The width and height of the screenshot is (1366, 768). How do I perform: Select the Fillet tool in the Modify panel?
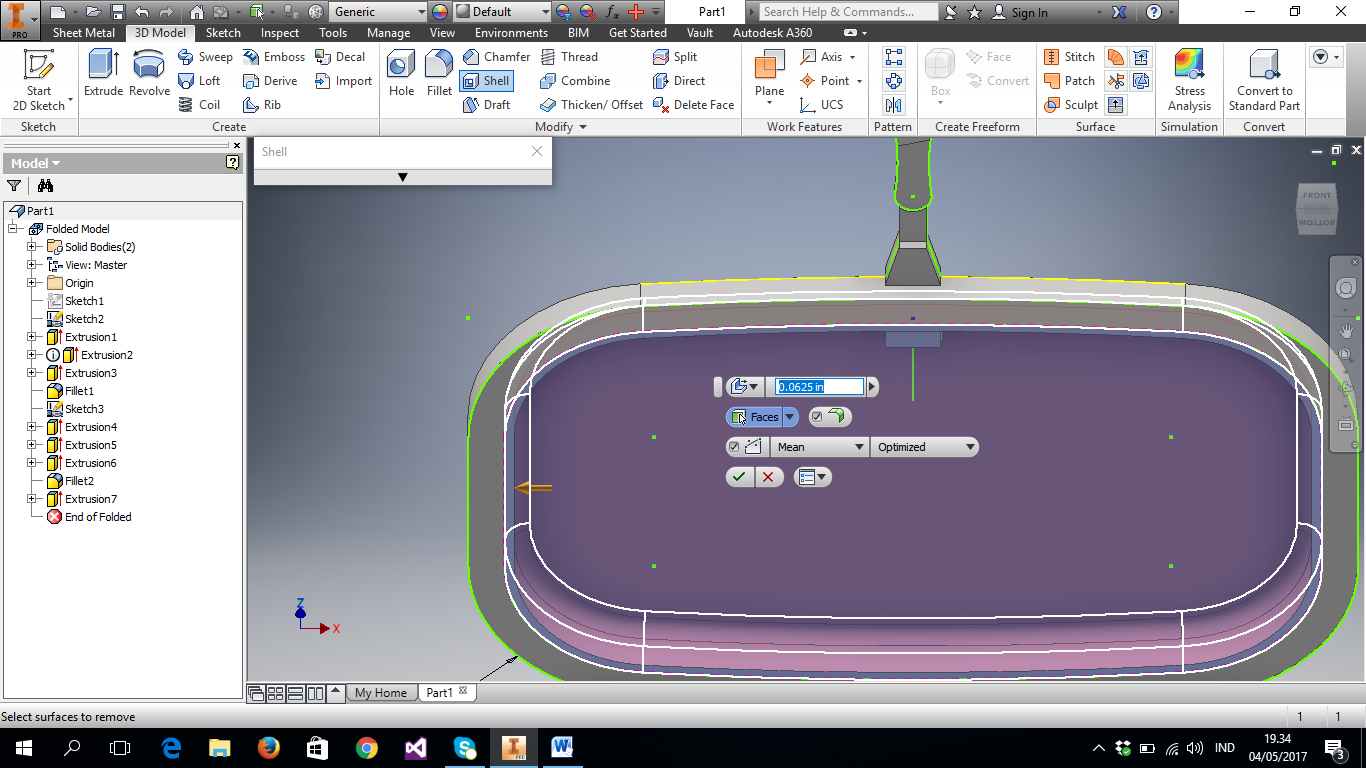438,80
